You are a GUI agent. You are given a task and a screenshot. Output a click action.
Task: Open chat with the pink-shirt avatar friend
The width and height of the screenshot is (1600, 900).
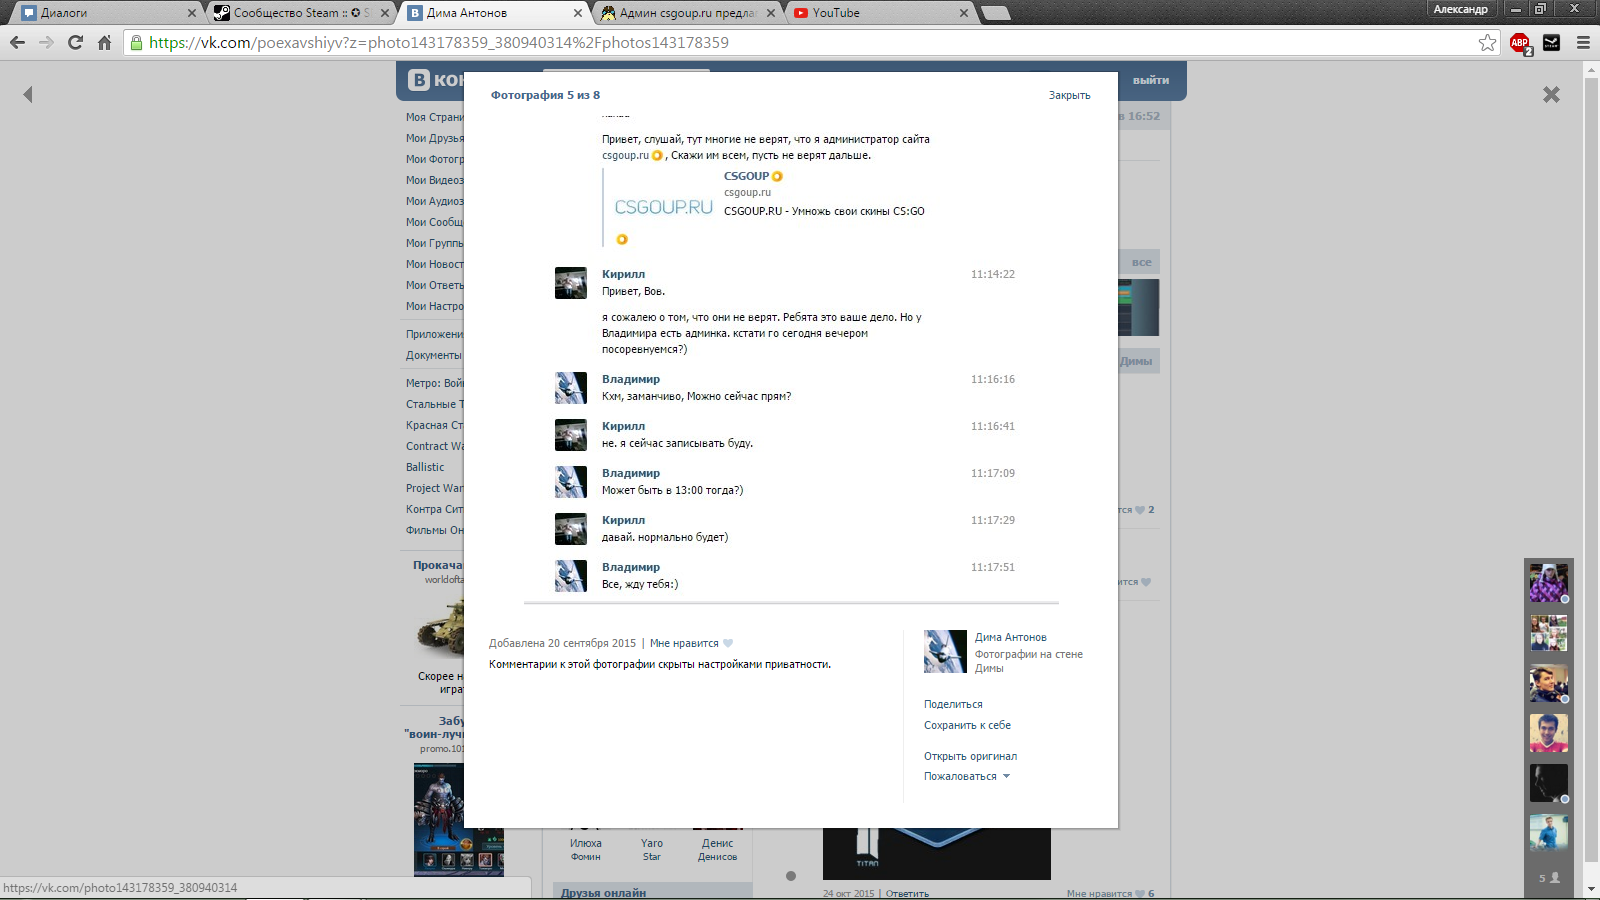pos(1548,733)
